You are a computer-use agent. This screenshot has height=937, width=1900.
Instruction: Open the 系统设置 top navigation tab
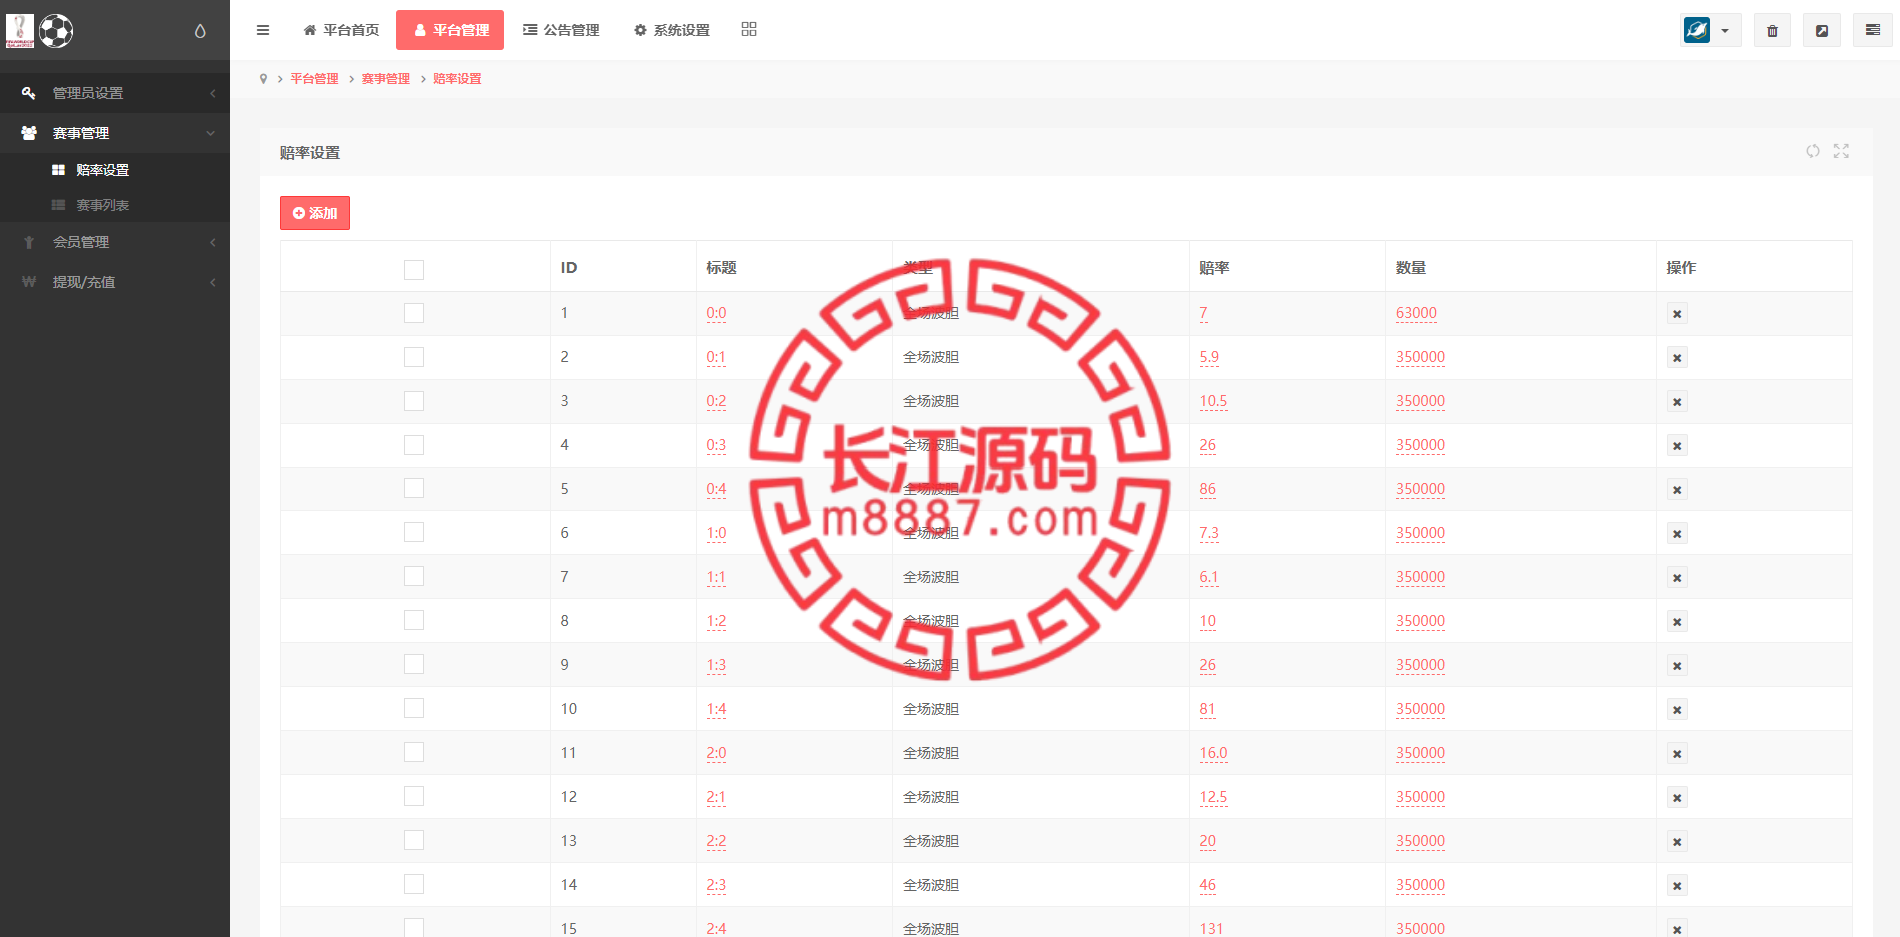[x=671, y=30]
